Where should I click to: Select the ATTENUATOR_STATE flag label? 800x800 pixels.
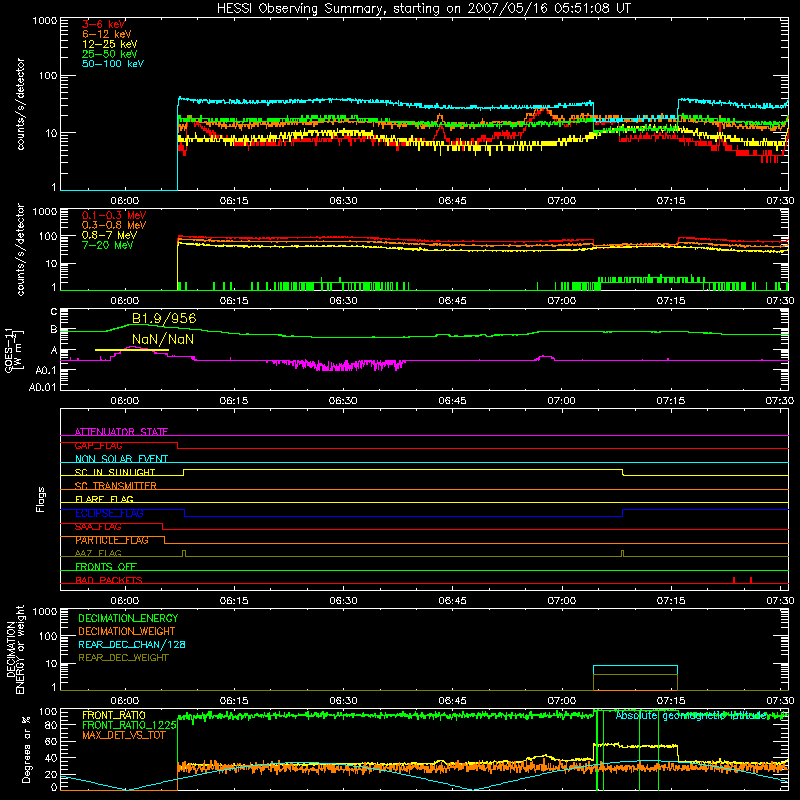pyautogui.click(x=121, y=432)
